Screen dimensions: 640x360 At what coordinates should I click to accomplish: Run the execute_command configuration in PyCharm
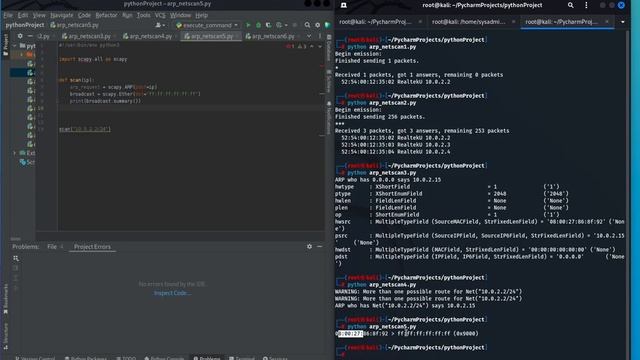coord(248,25)
